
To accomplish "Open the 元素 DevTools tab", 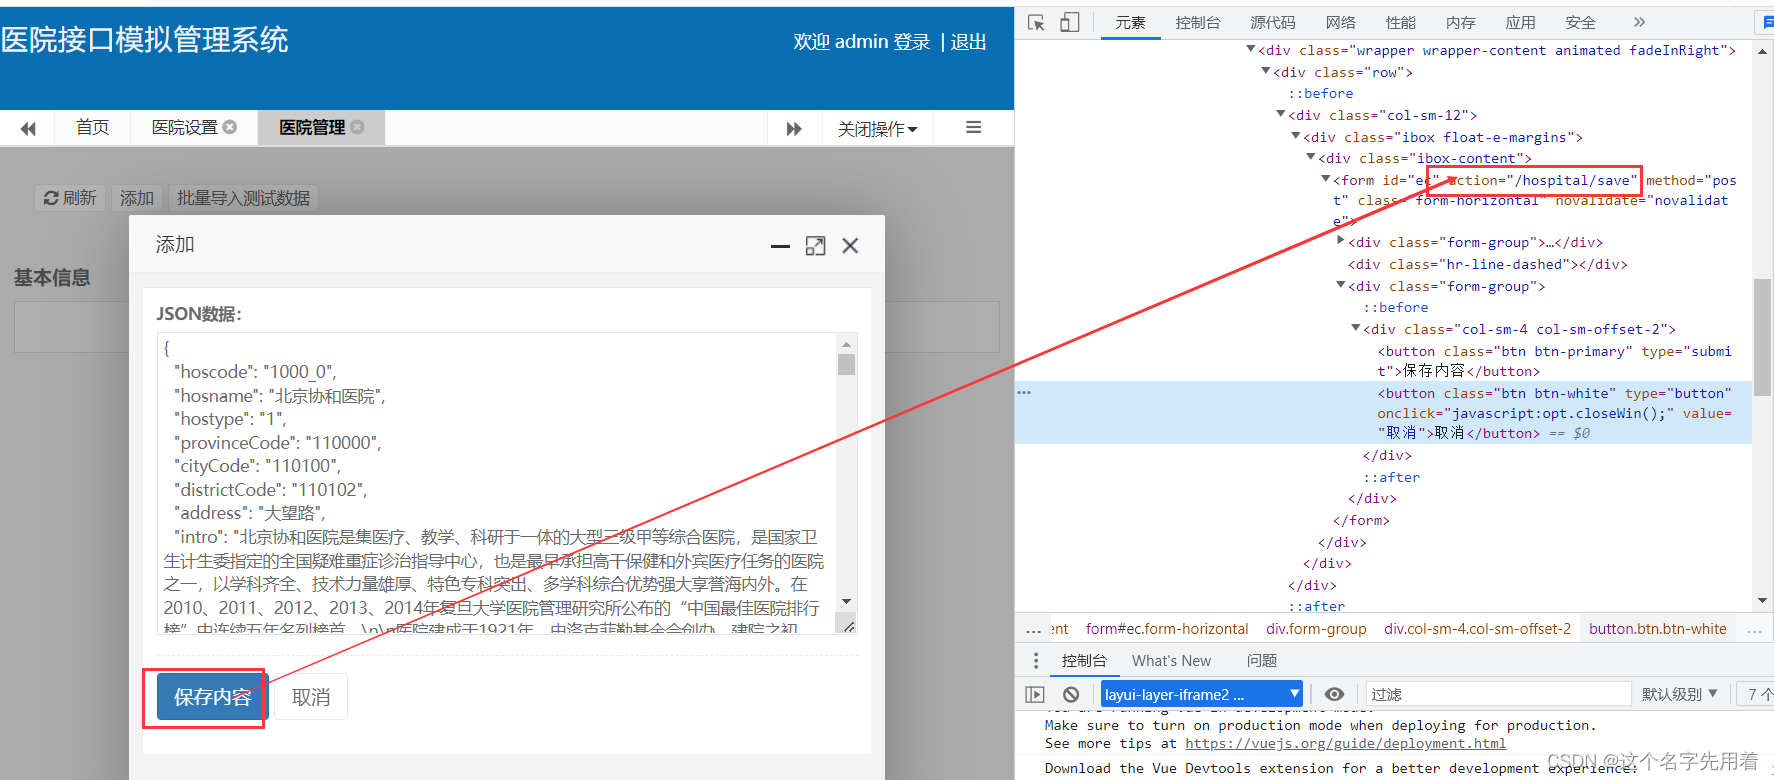I will tap(1130, 22).
